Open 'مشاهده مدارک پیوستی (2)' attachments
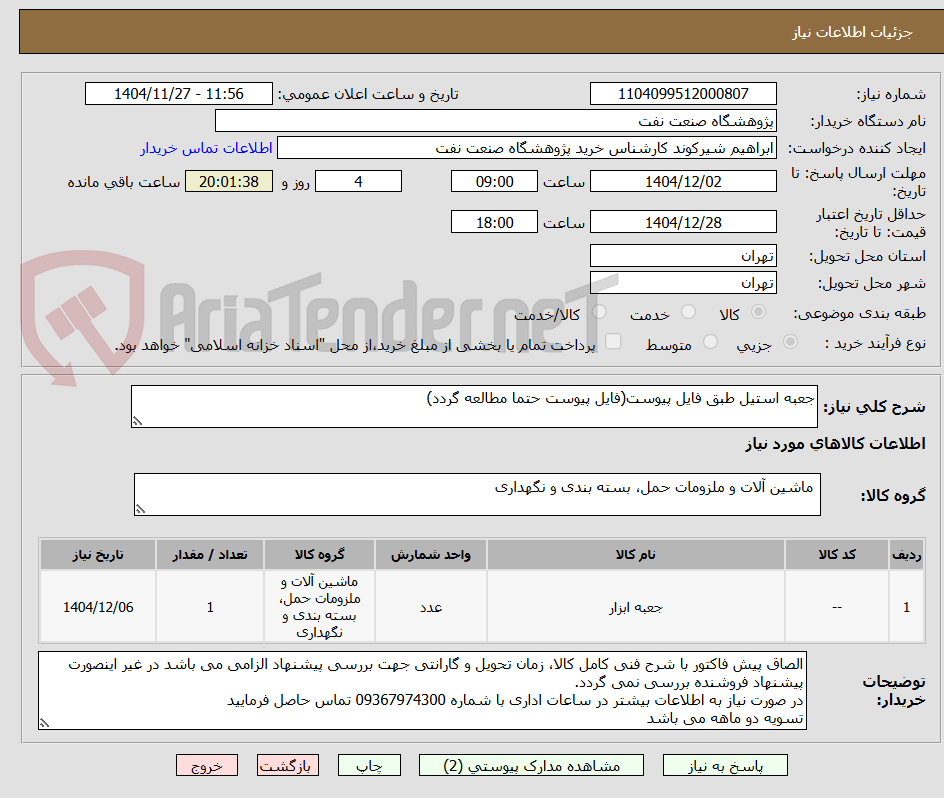This screenshot has width=944, height=798. coord(531,765)
